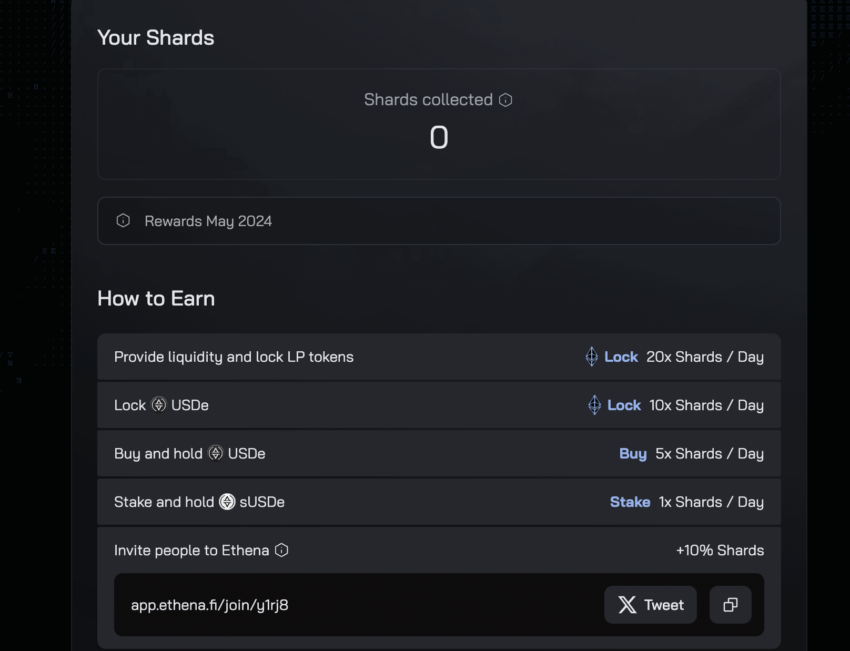Copy the referral link with copy icon

pyautogui.click(x=730, y=605)
